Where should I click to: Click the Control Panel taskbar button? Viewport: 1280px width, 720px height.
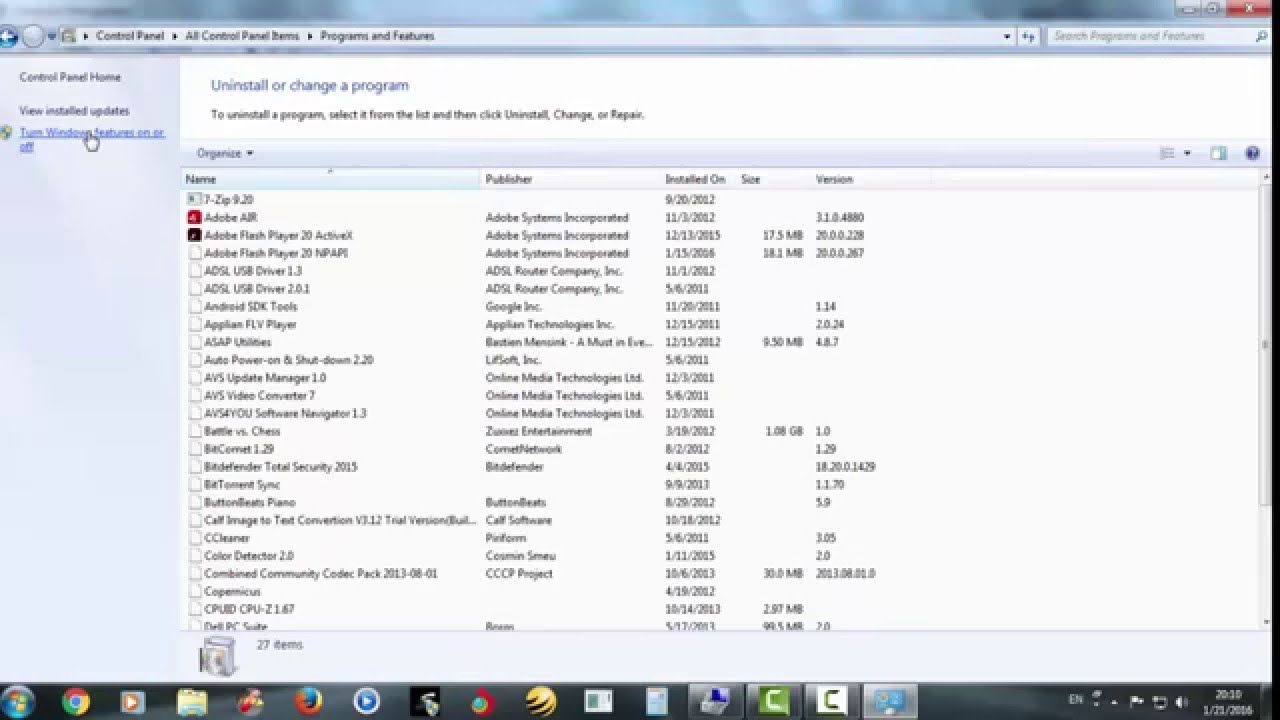(889, 702)
